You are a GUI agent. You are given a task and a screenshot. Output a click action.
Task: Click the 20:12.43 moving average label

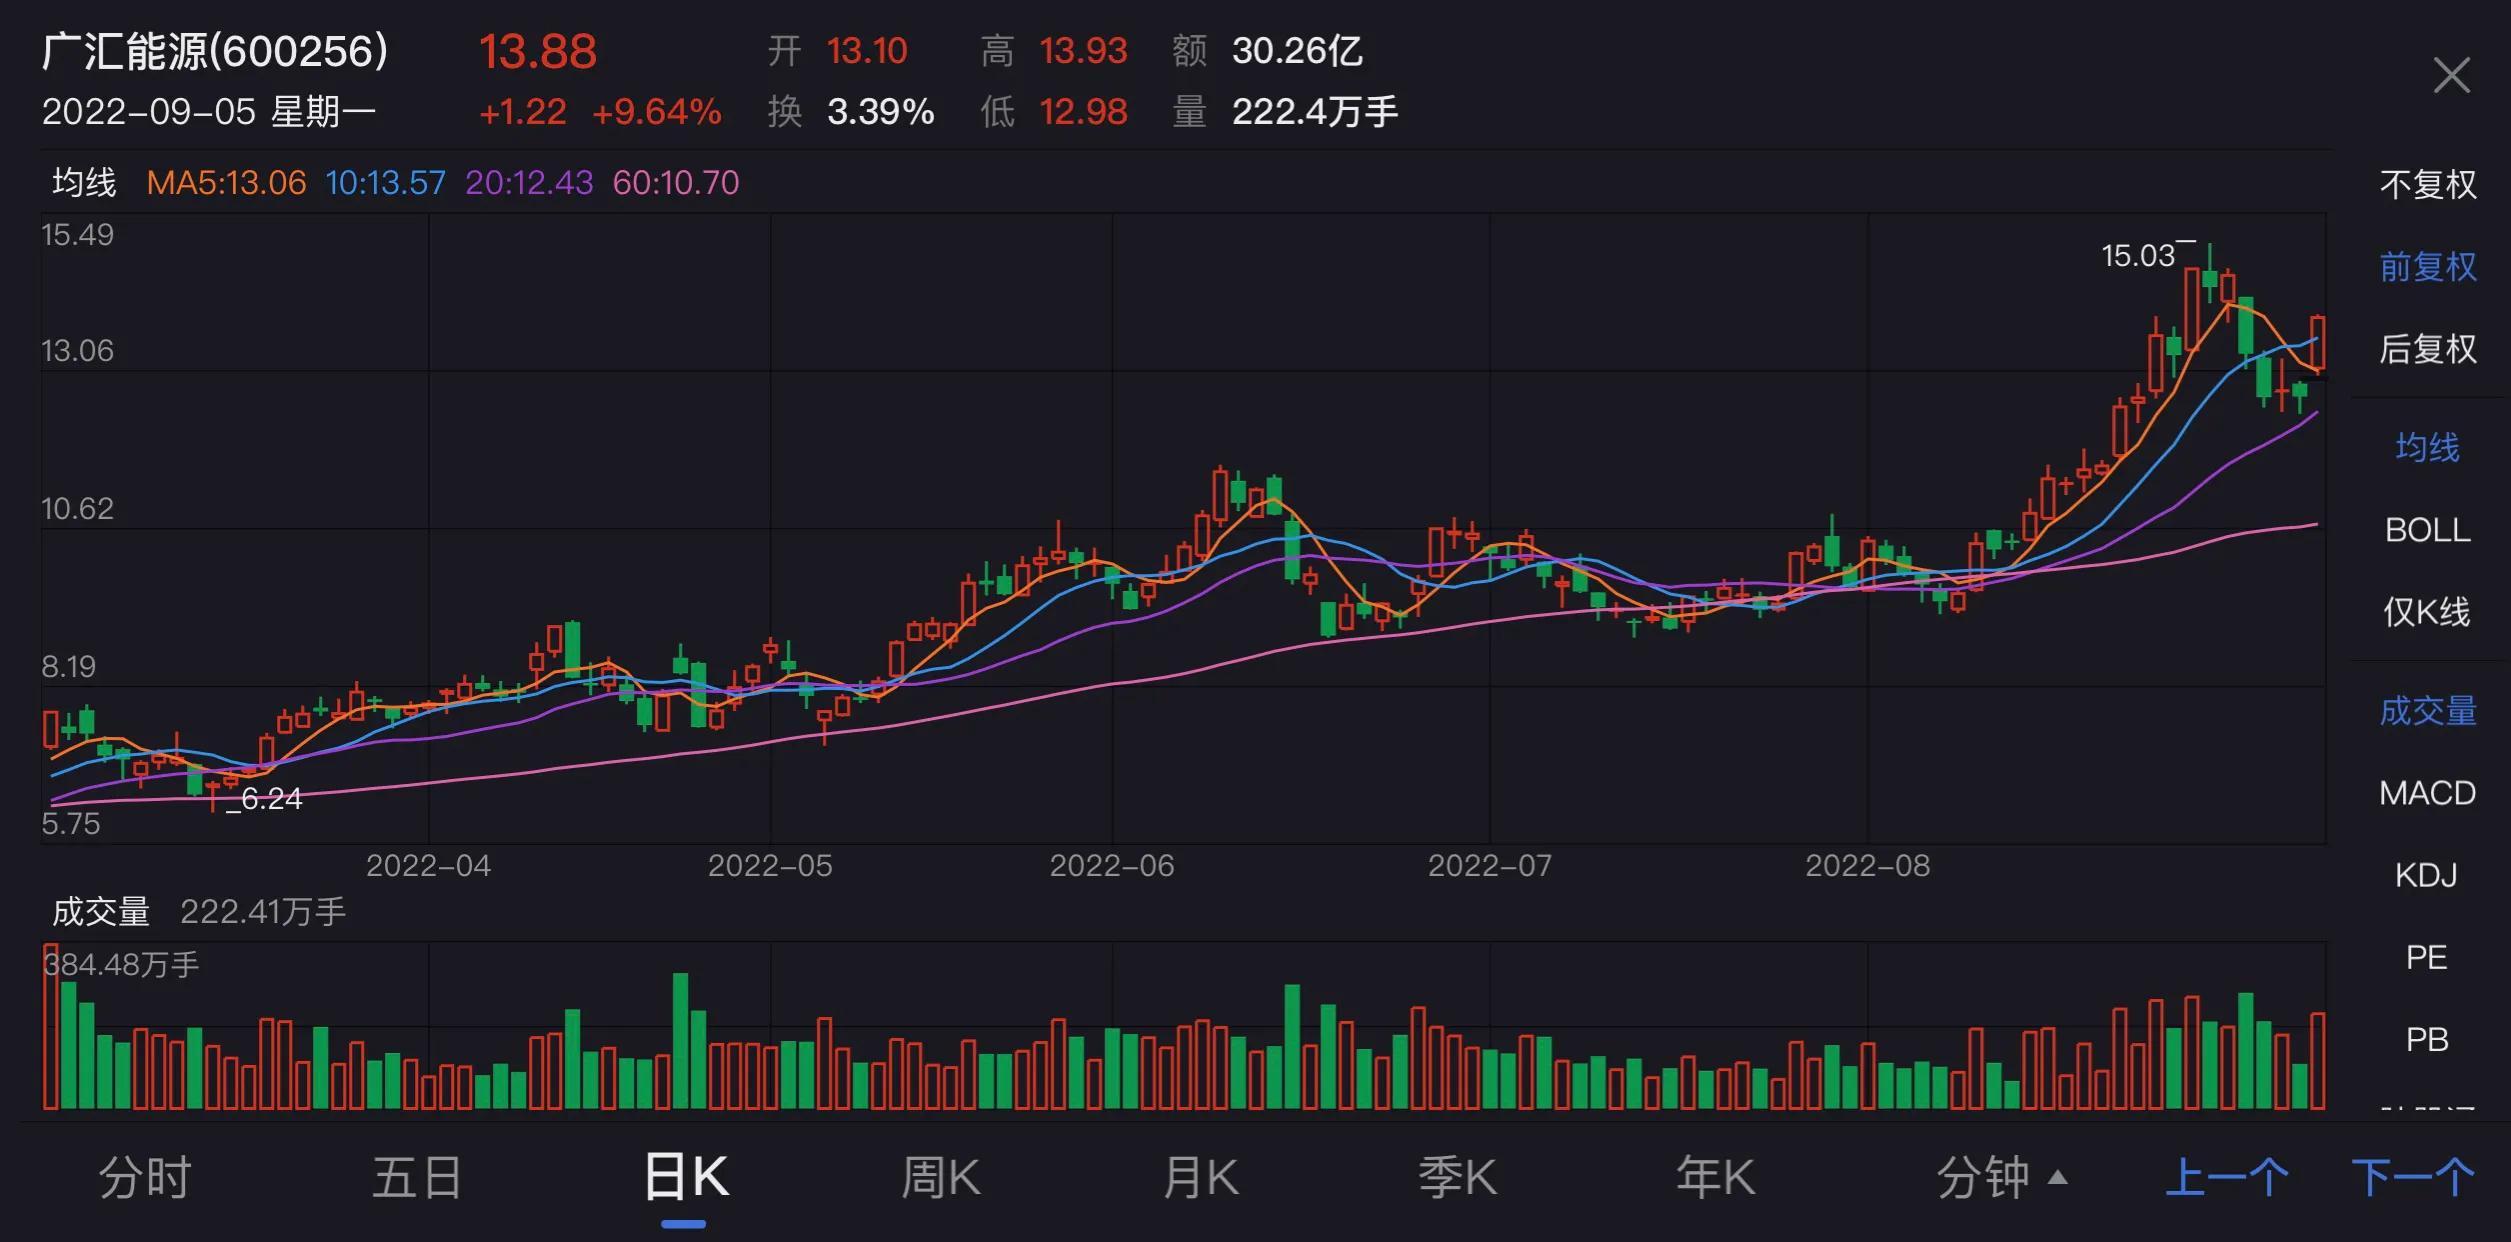pos(529,182)
